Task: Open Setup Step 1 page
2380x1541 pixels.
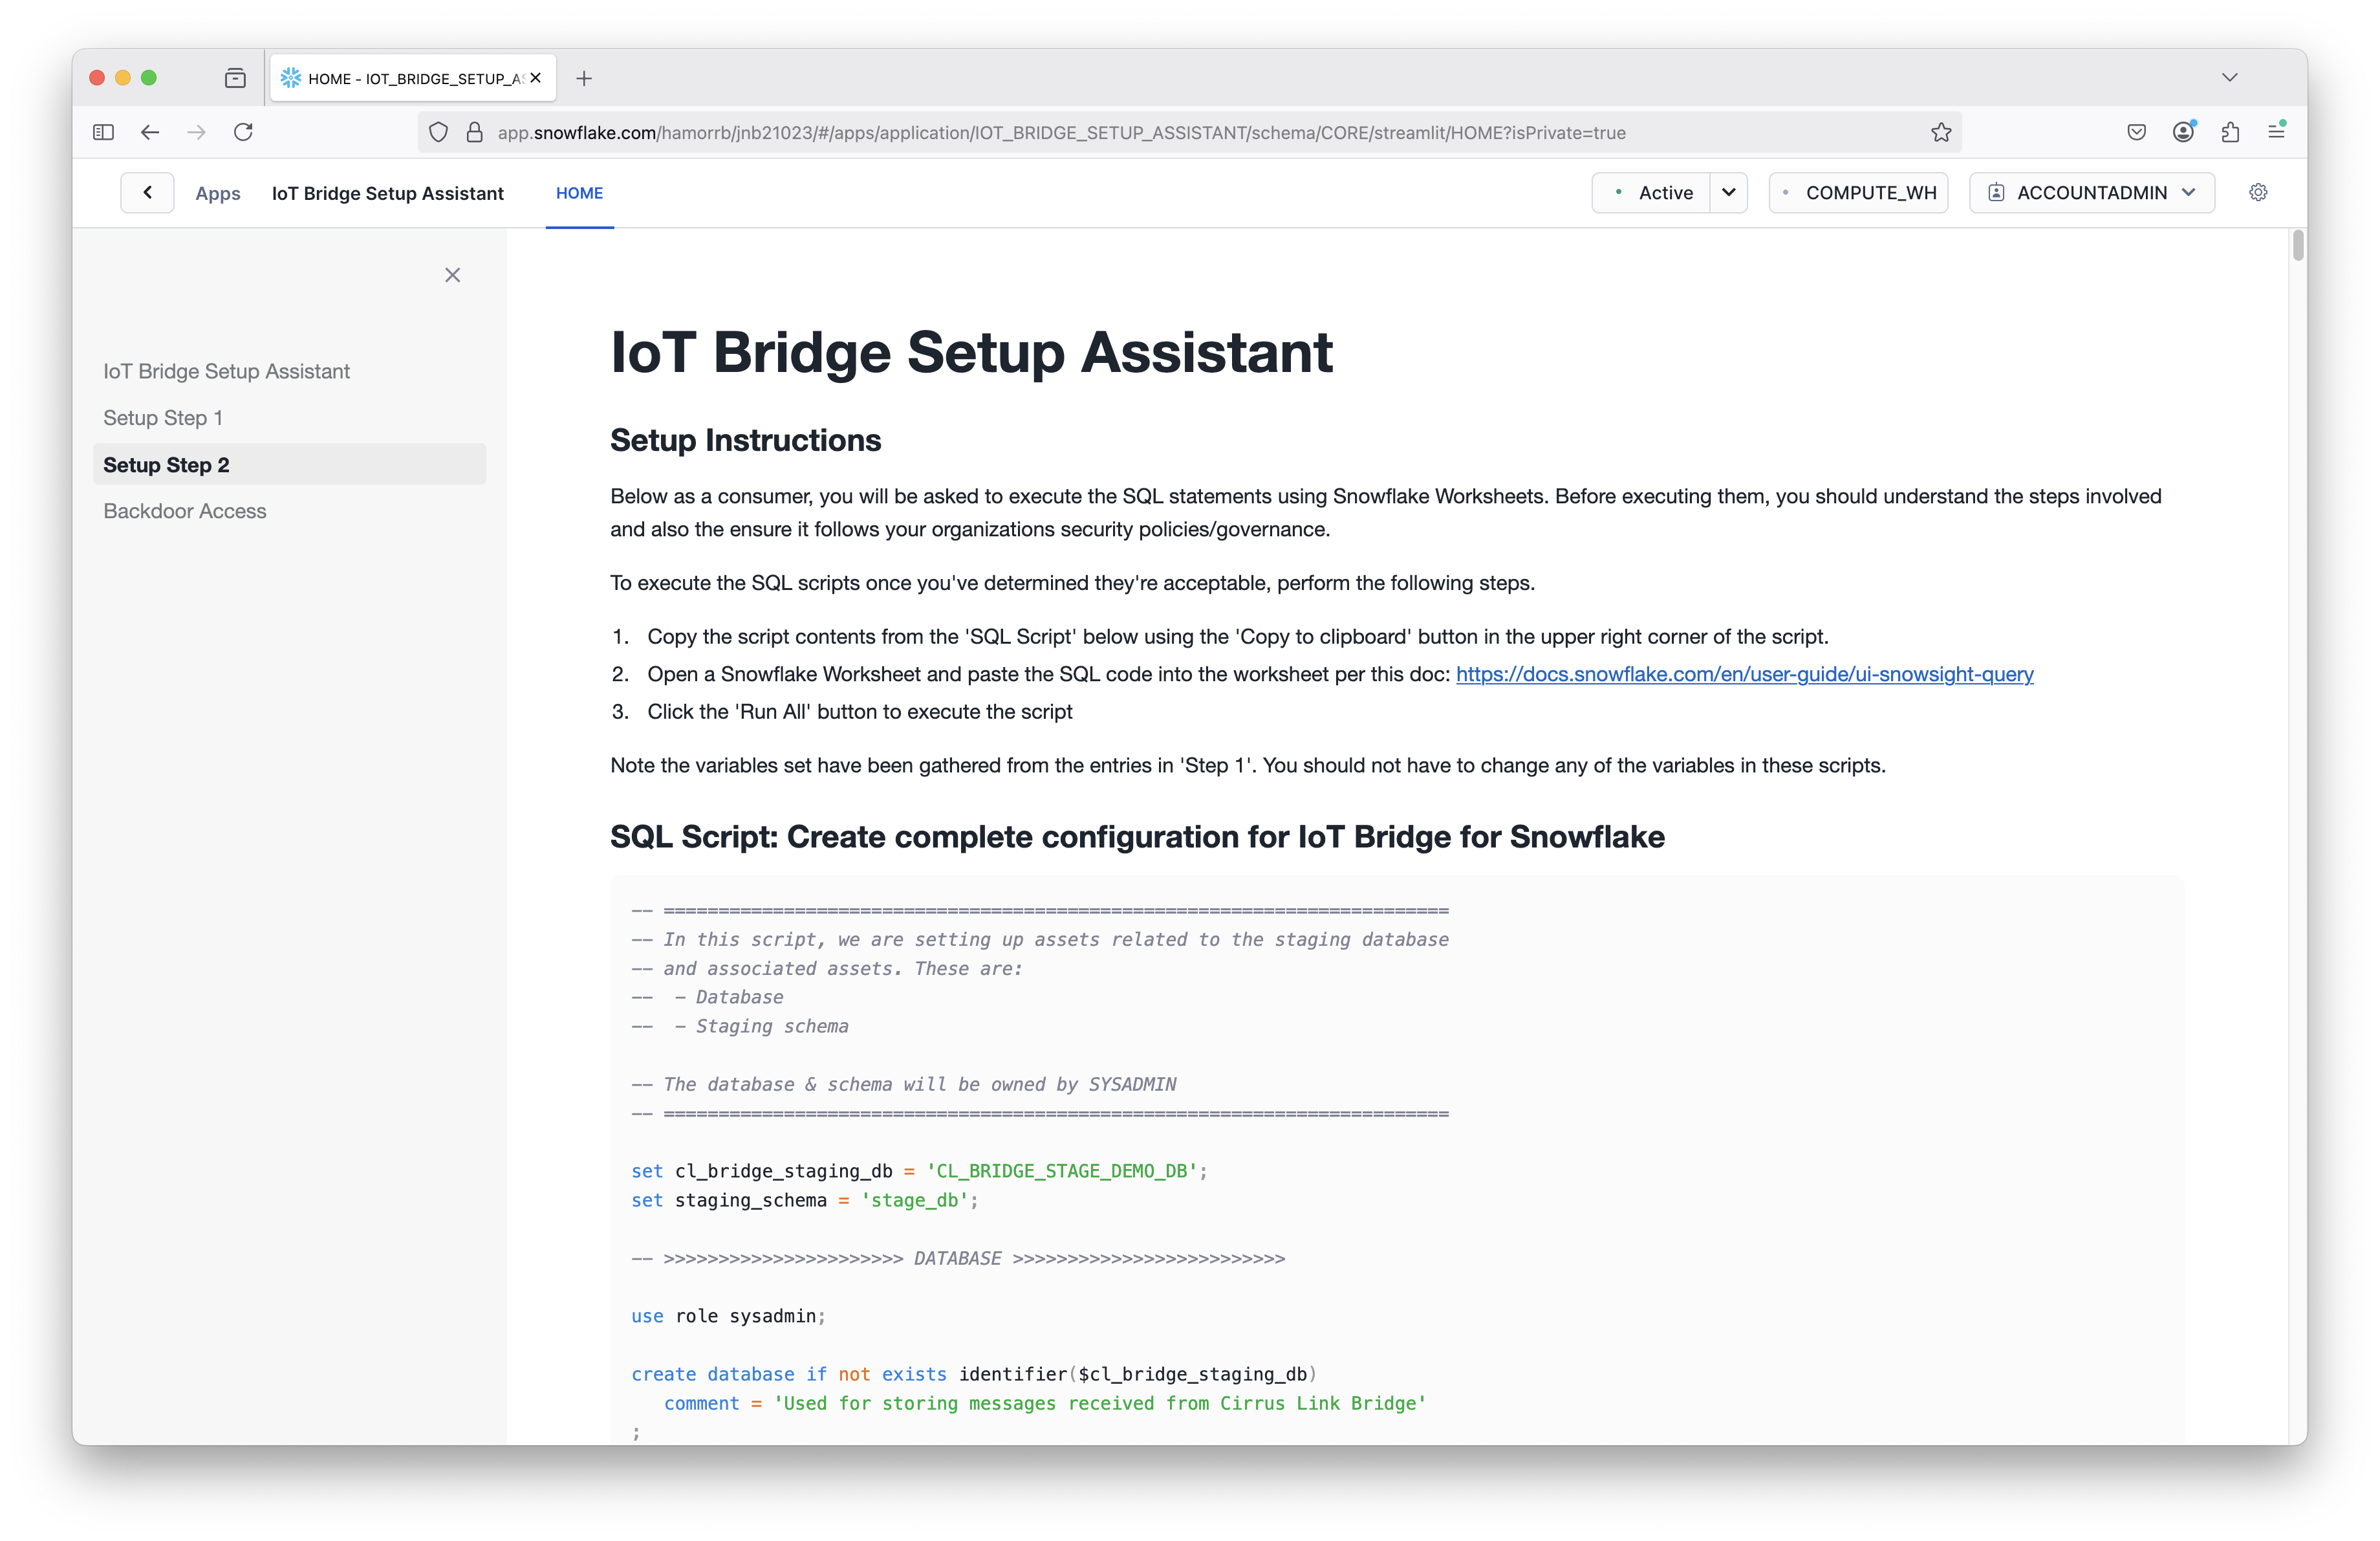Action: coord(163,418)
